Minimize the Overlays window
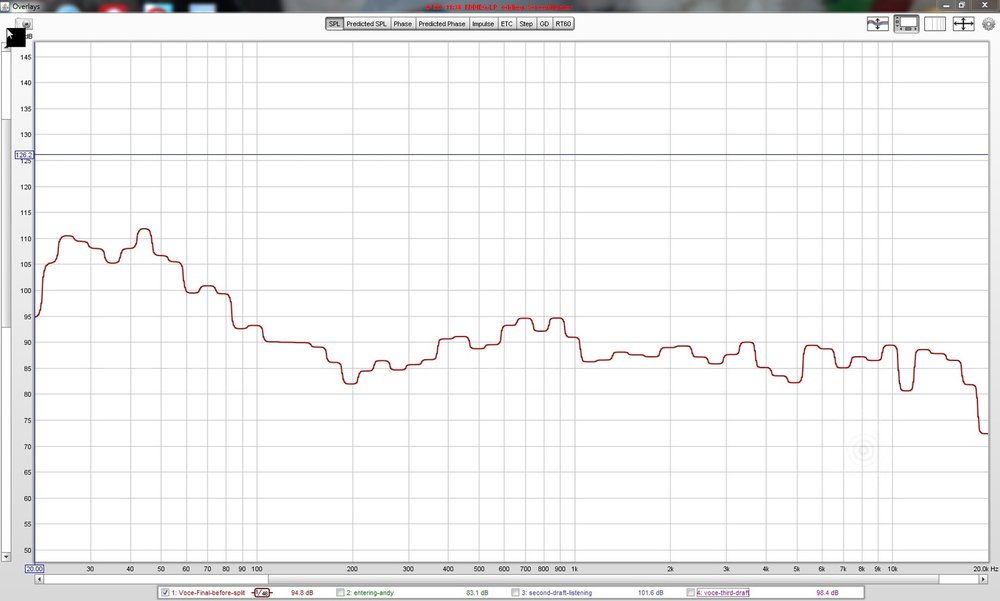1000x601 pixels. click(946, 5)
